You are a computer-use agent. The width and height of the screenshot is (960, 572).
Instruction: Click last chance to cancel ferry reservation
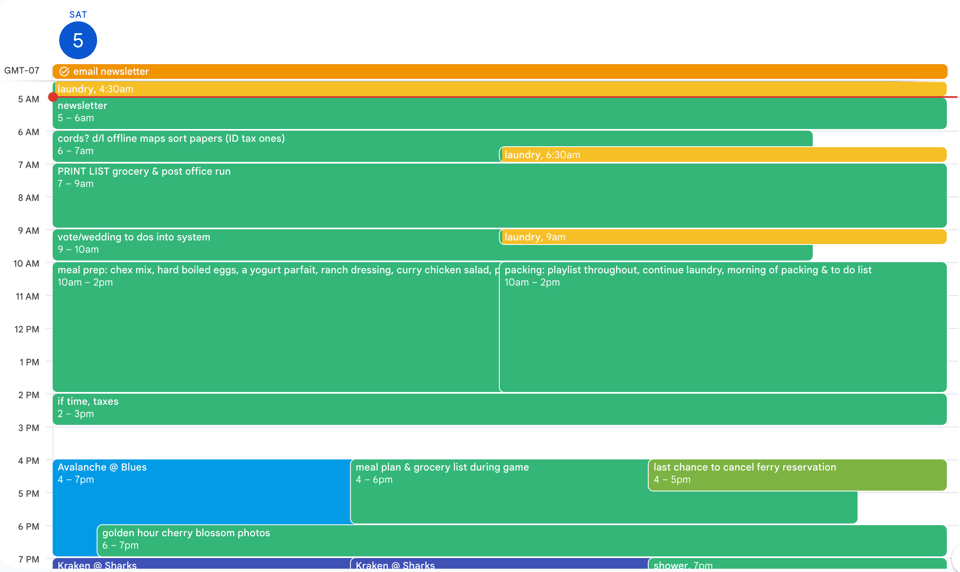click(x=797, y=474)
